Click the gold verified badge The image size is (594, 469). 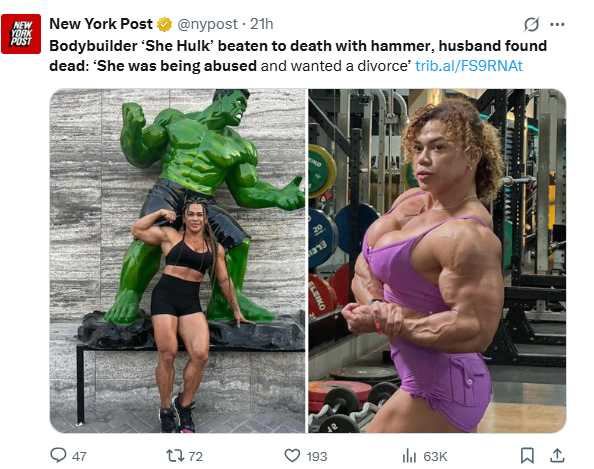[x=165, y=25]
